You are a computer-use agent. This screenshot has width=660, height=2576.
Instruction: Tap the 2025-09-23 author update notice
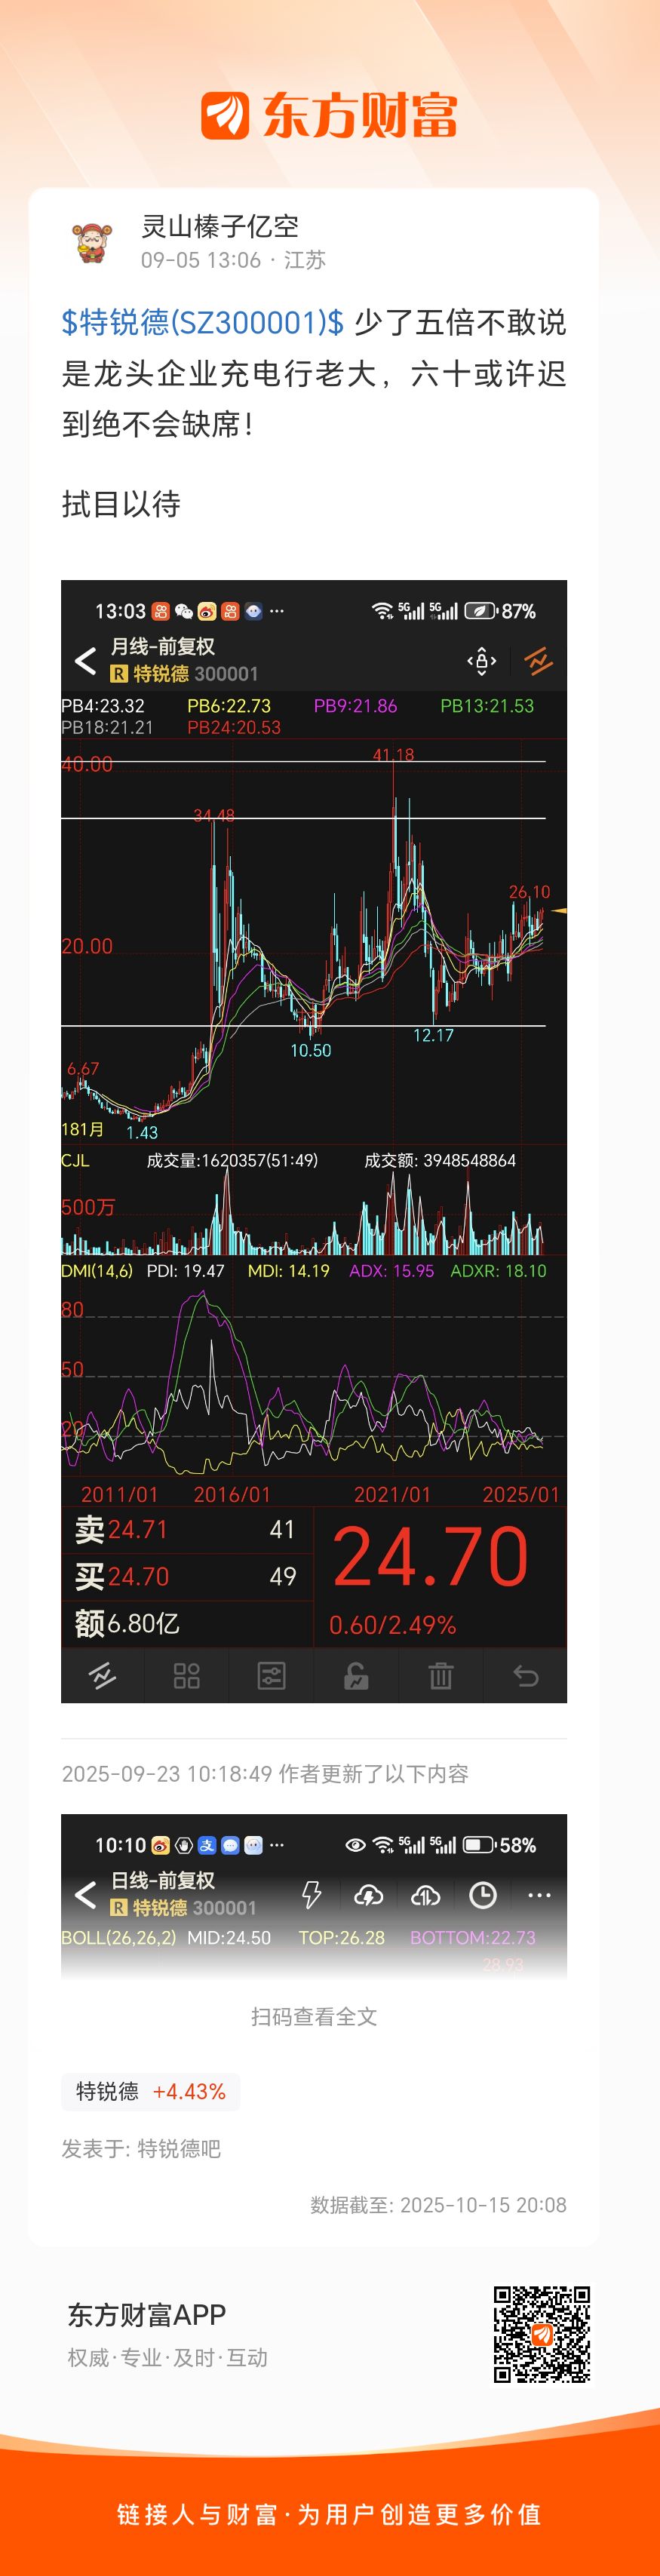click(x=265, y=1773)
